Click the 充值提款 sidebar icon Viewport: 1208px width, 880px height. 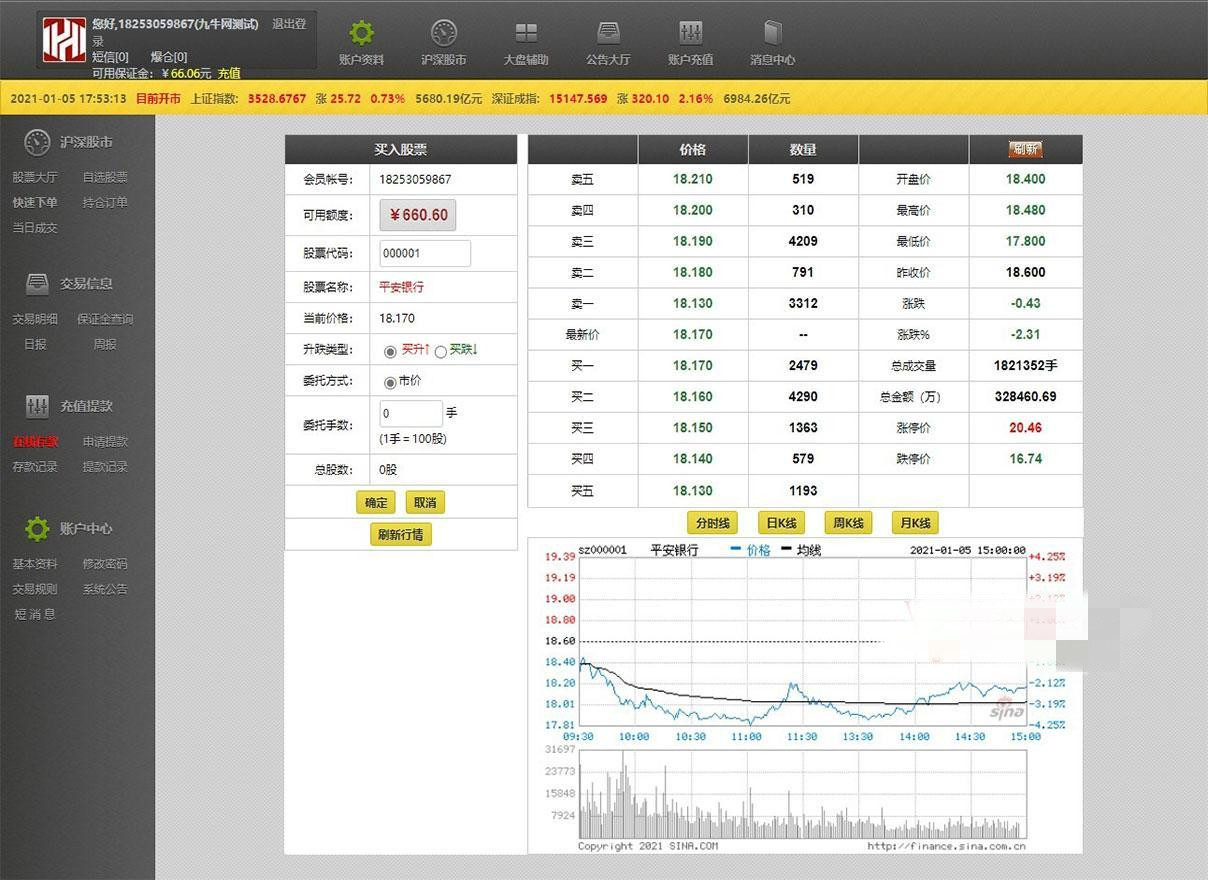pyautogui.click(x=38, y=405)
